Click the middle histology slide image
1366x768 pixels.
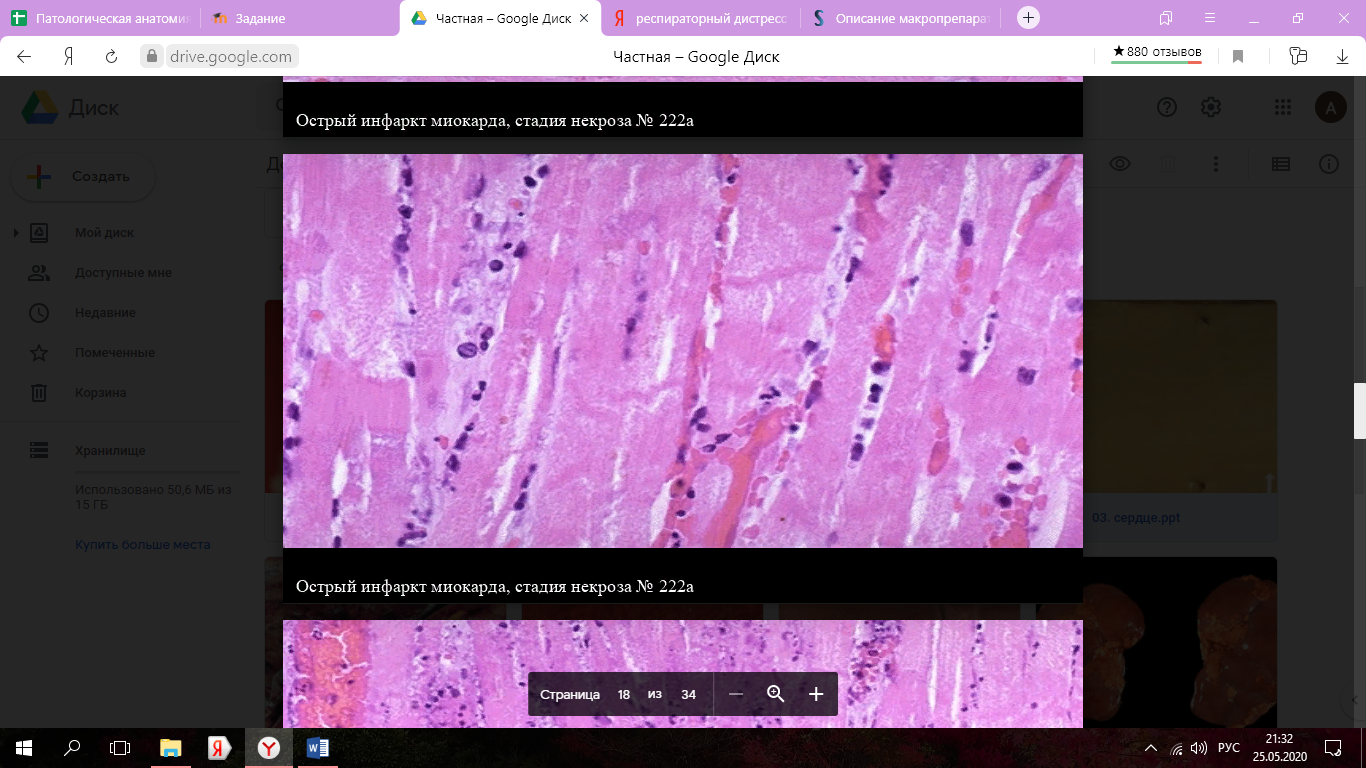click(683, 351)
